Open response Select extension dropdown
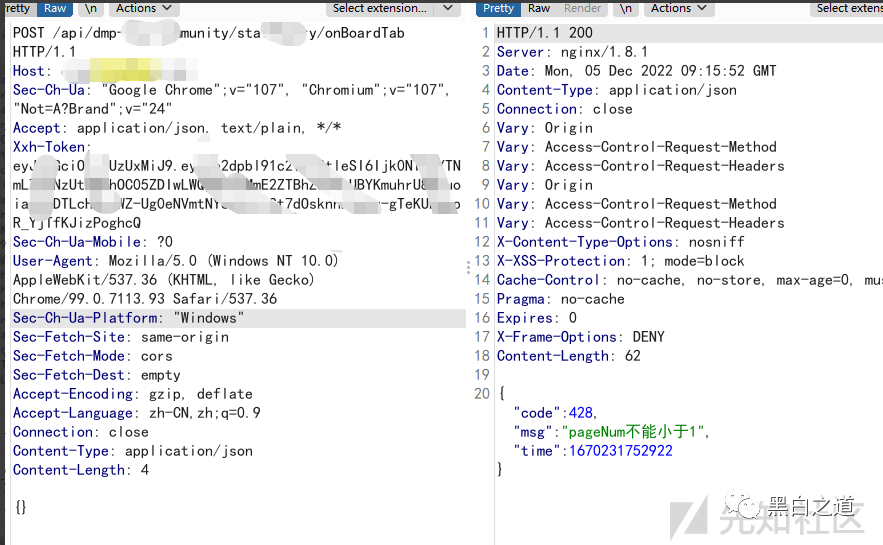883x545 pixels. [848, 8]
